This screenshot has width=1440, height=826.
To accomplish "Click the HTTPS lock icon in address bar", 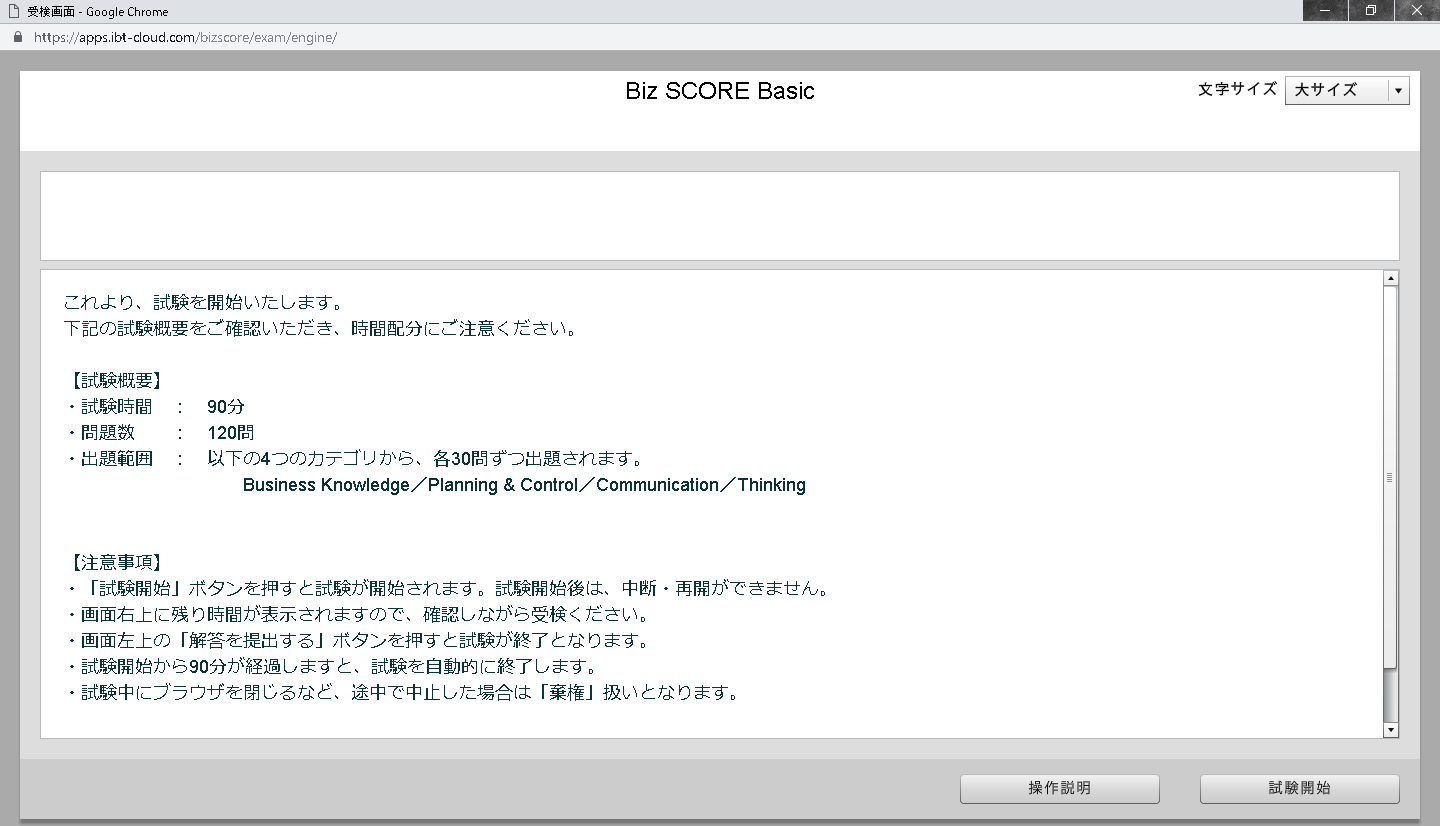I will pyautogui.click(x=16, y=36).
